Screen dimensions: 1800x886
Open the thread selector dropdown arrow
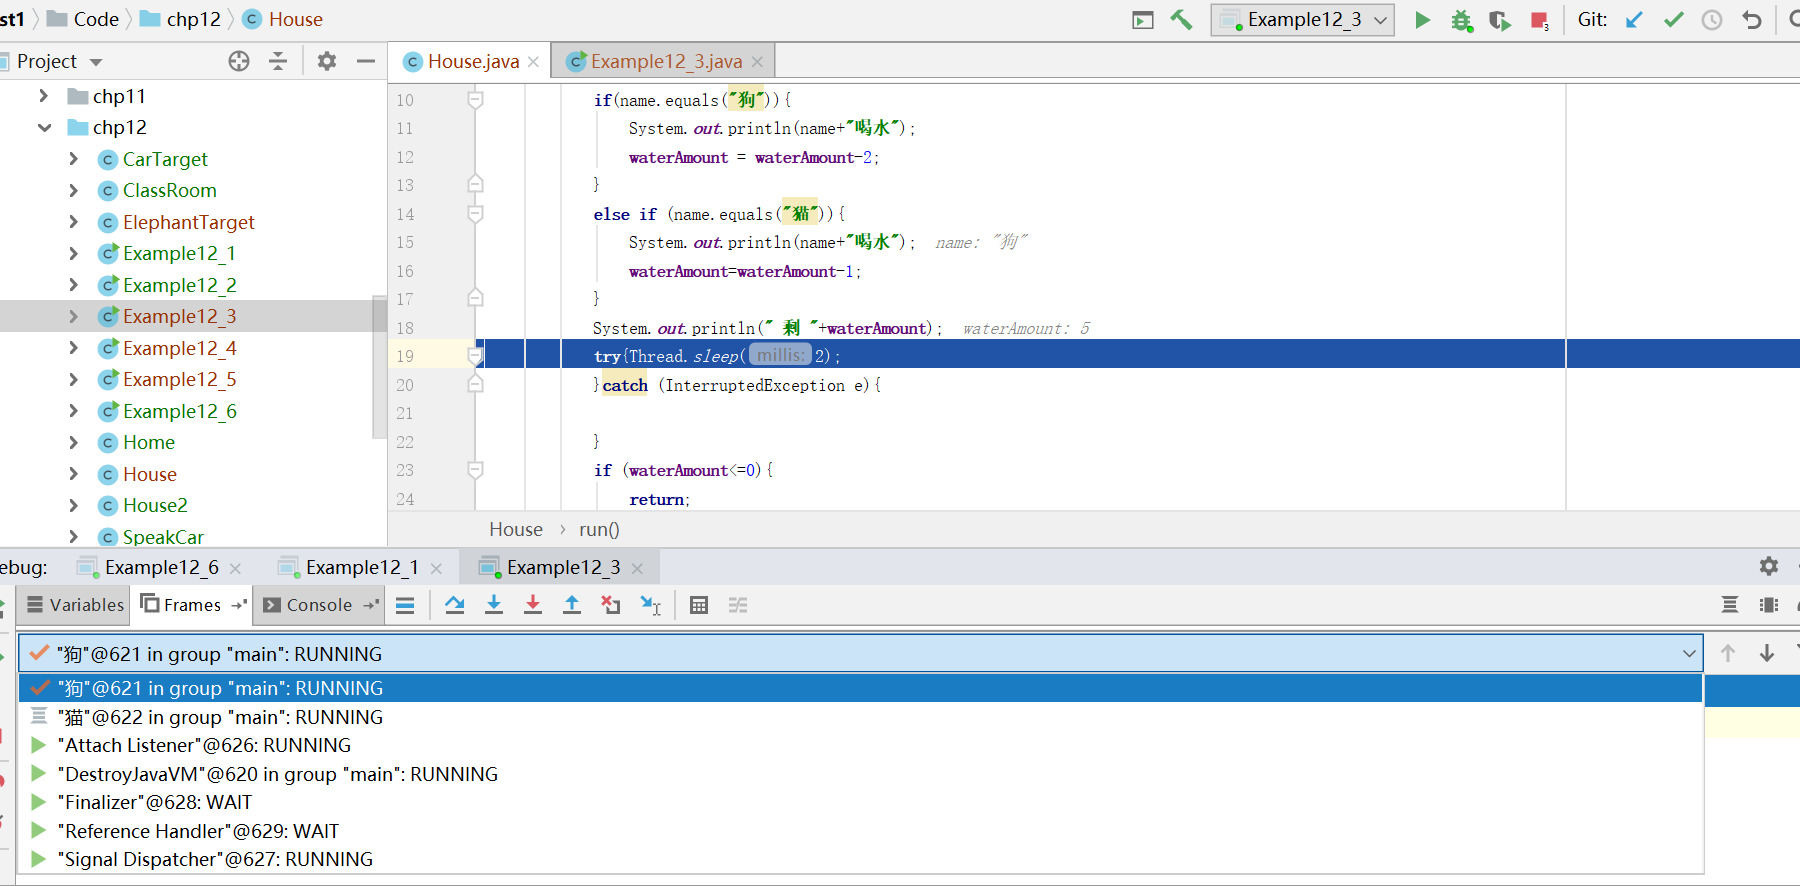coord(1689,654)
